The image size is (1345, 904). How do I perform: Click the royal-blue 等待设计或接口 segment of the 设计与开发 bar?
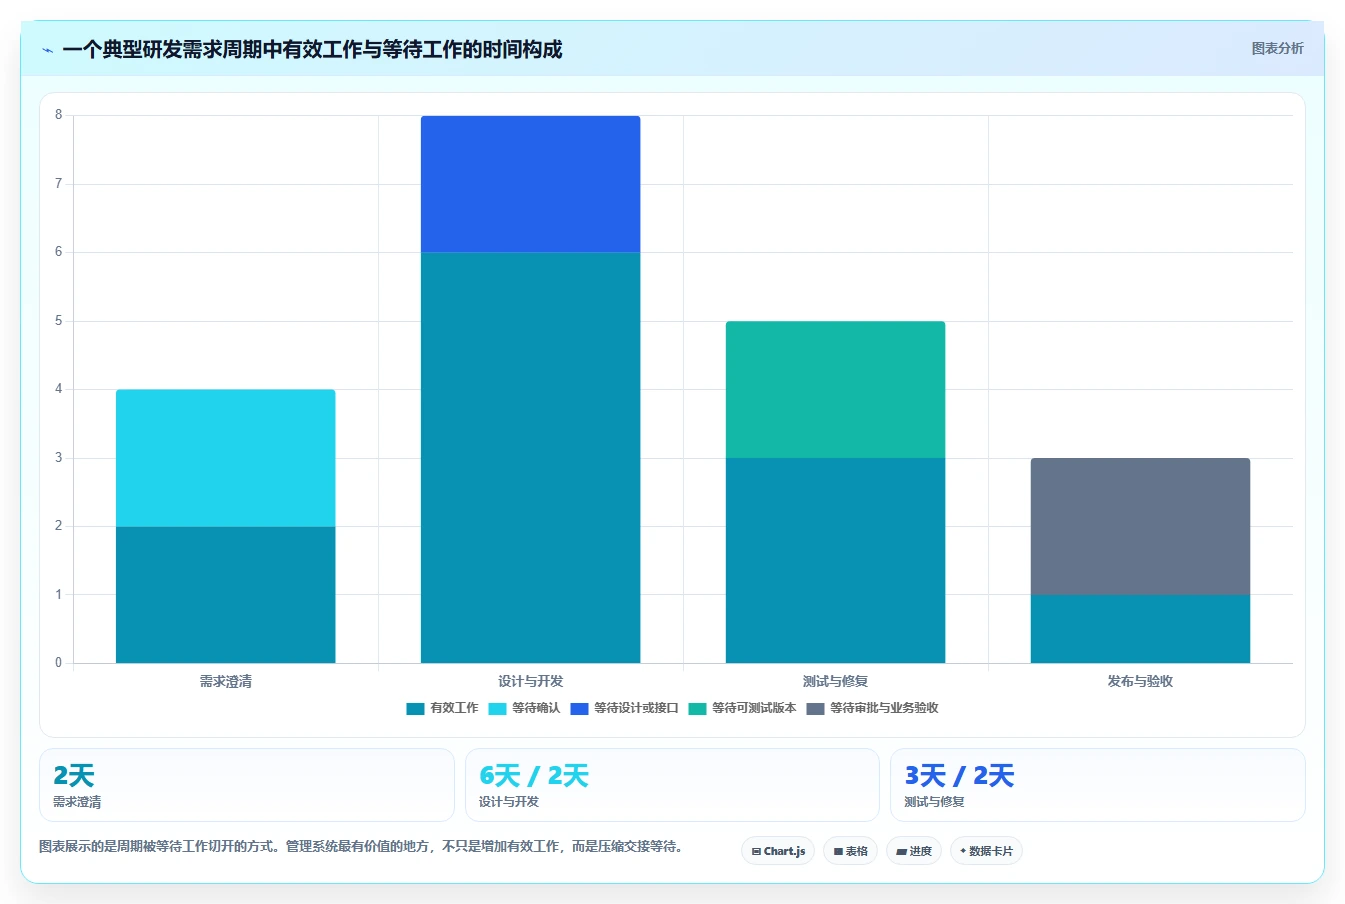(x=530, y=184)
